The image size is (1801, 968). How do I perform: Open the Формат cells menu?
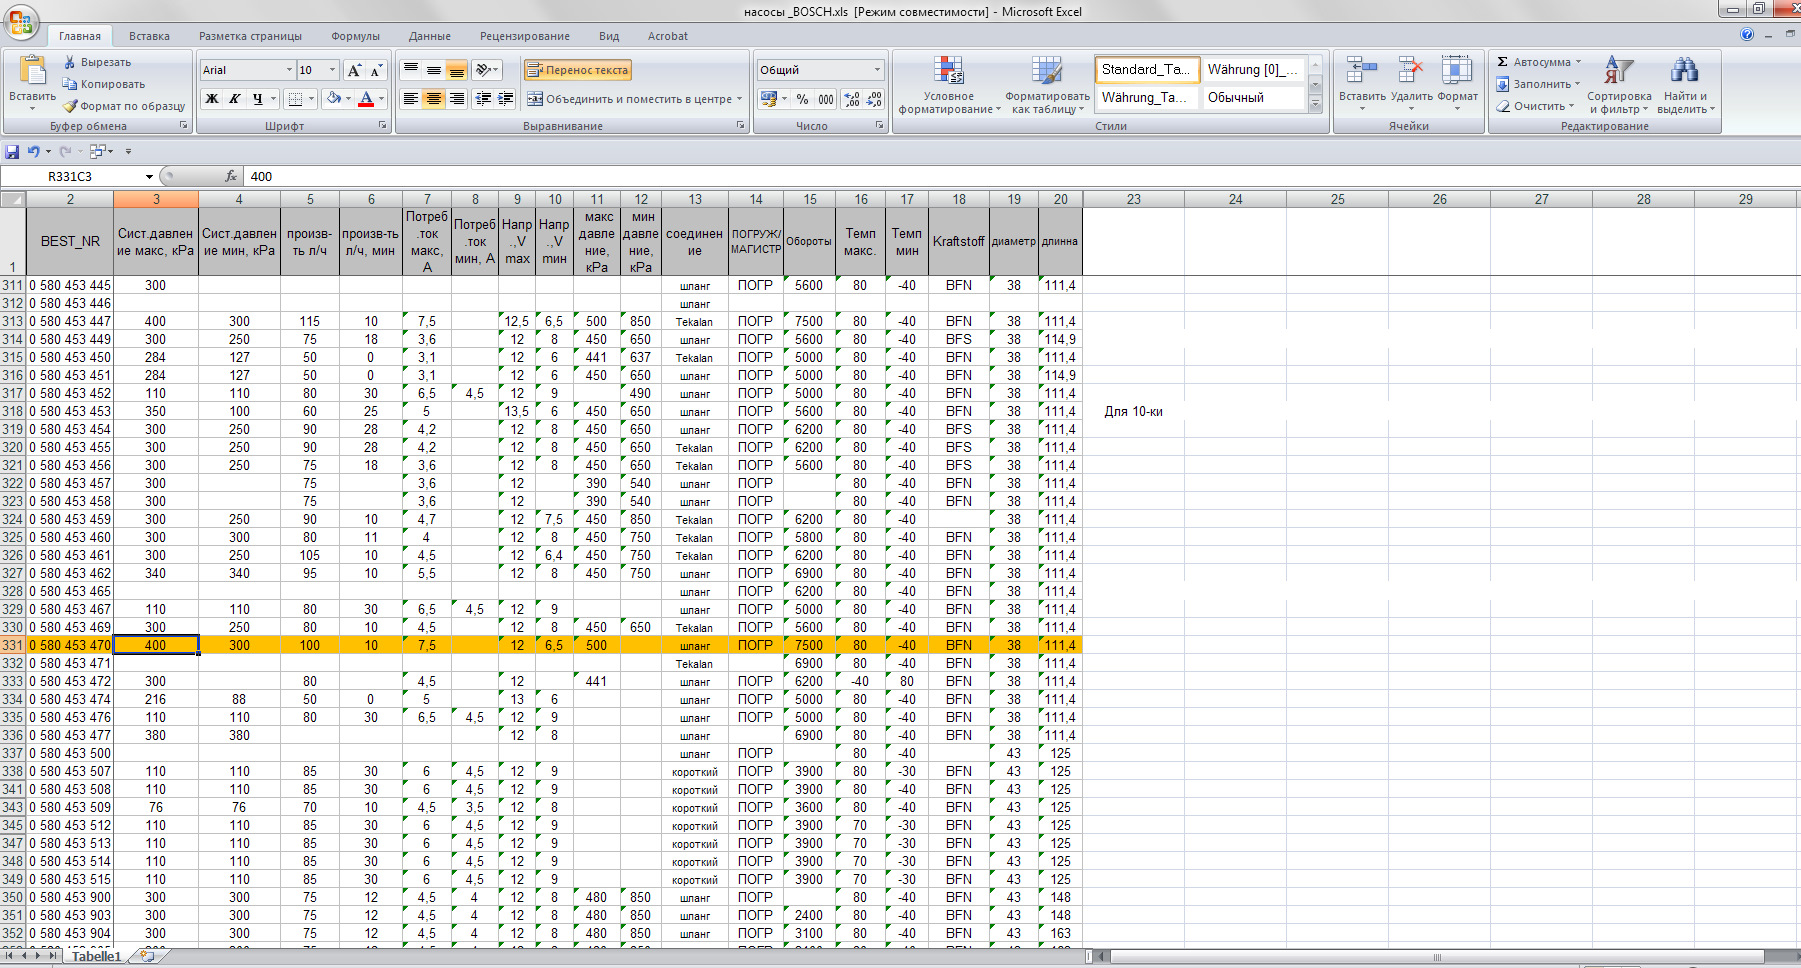pos(1457,82)
